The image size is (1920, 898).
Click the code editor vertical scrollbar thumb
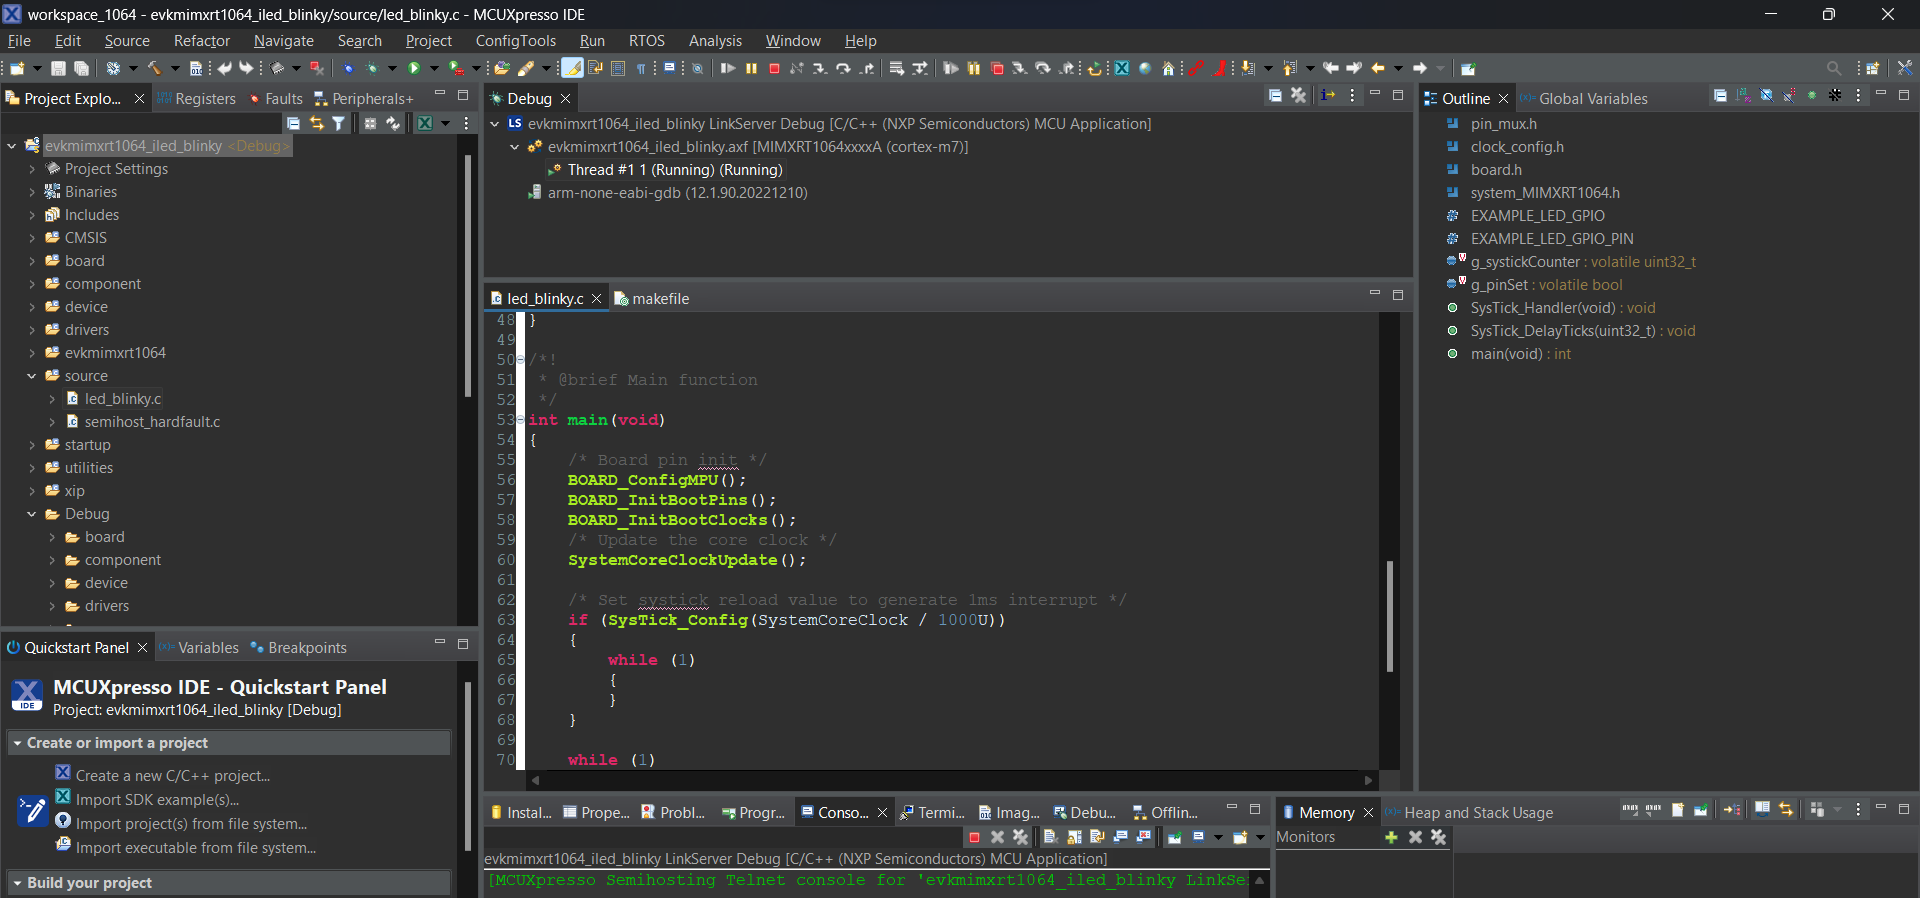(x=1389, y=615)
